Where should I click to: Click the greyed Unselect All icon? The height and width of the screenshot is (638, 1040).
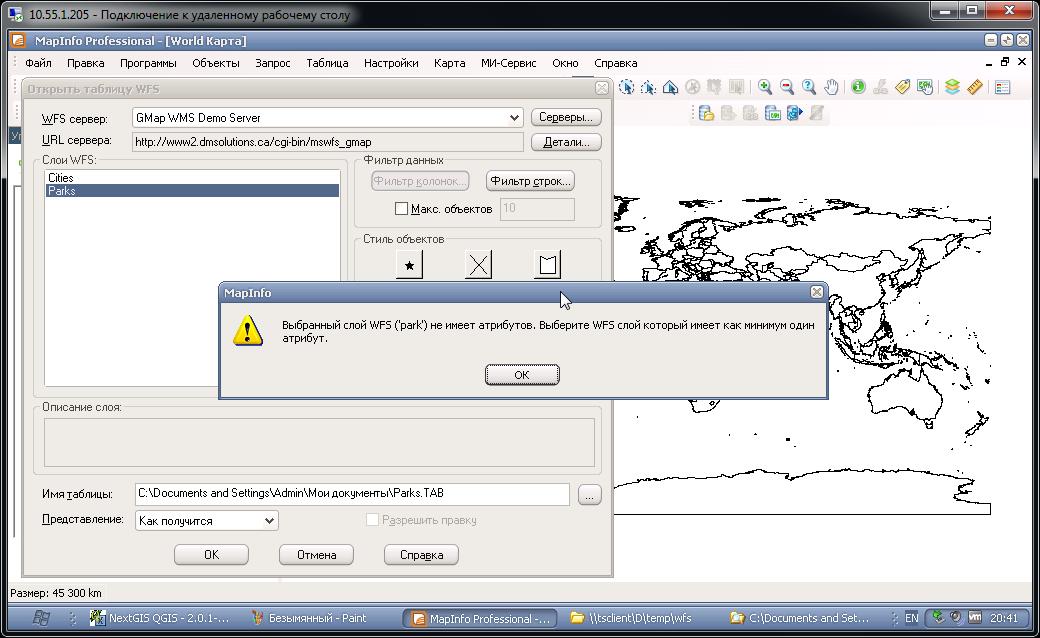tap(692, 87)
